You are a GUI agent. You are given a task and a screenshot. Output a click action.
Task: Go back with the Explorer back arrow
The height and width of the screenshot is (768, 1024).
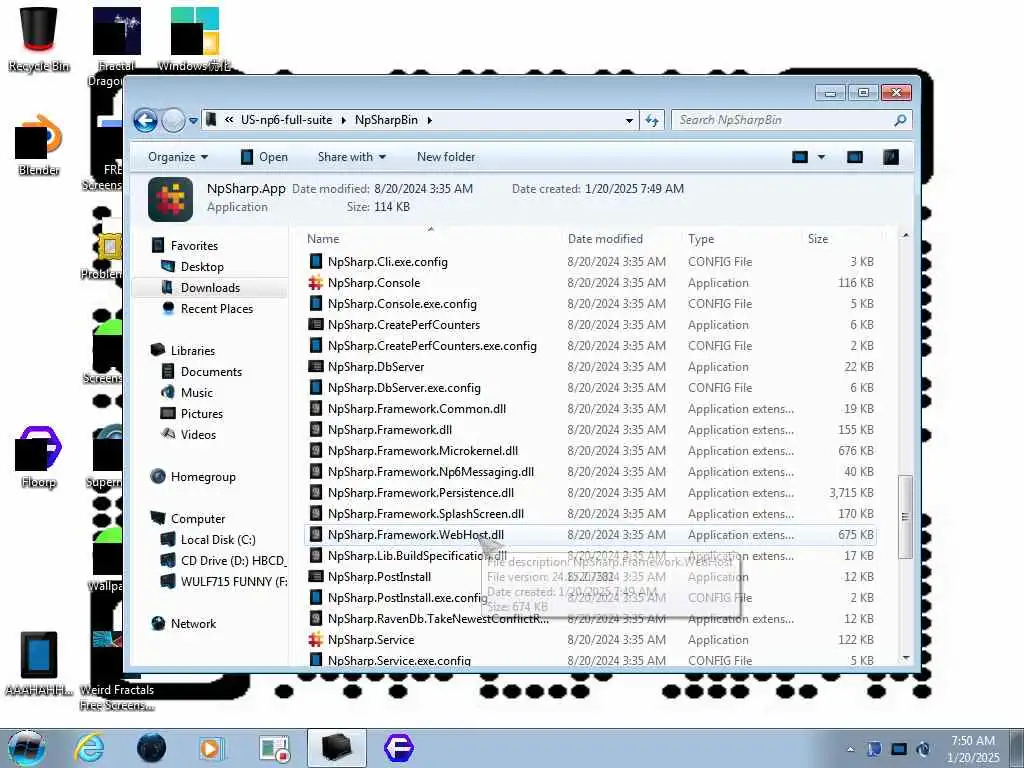[x=145, y=120]
